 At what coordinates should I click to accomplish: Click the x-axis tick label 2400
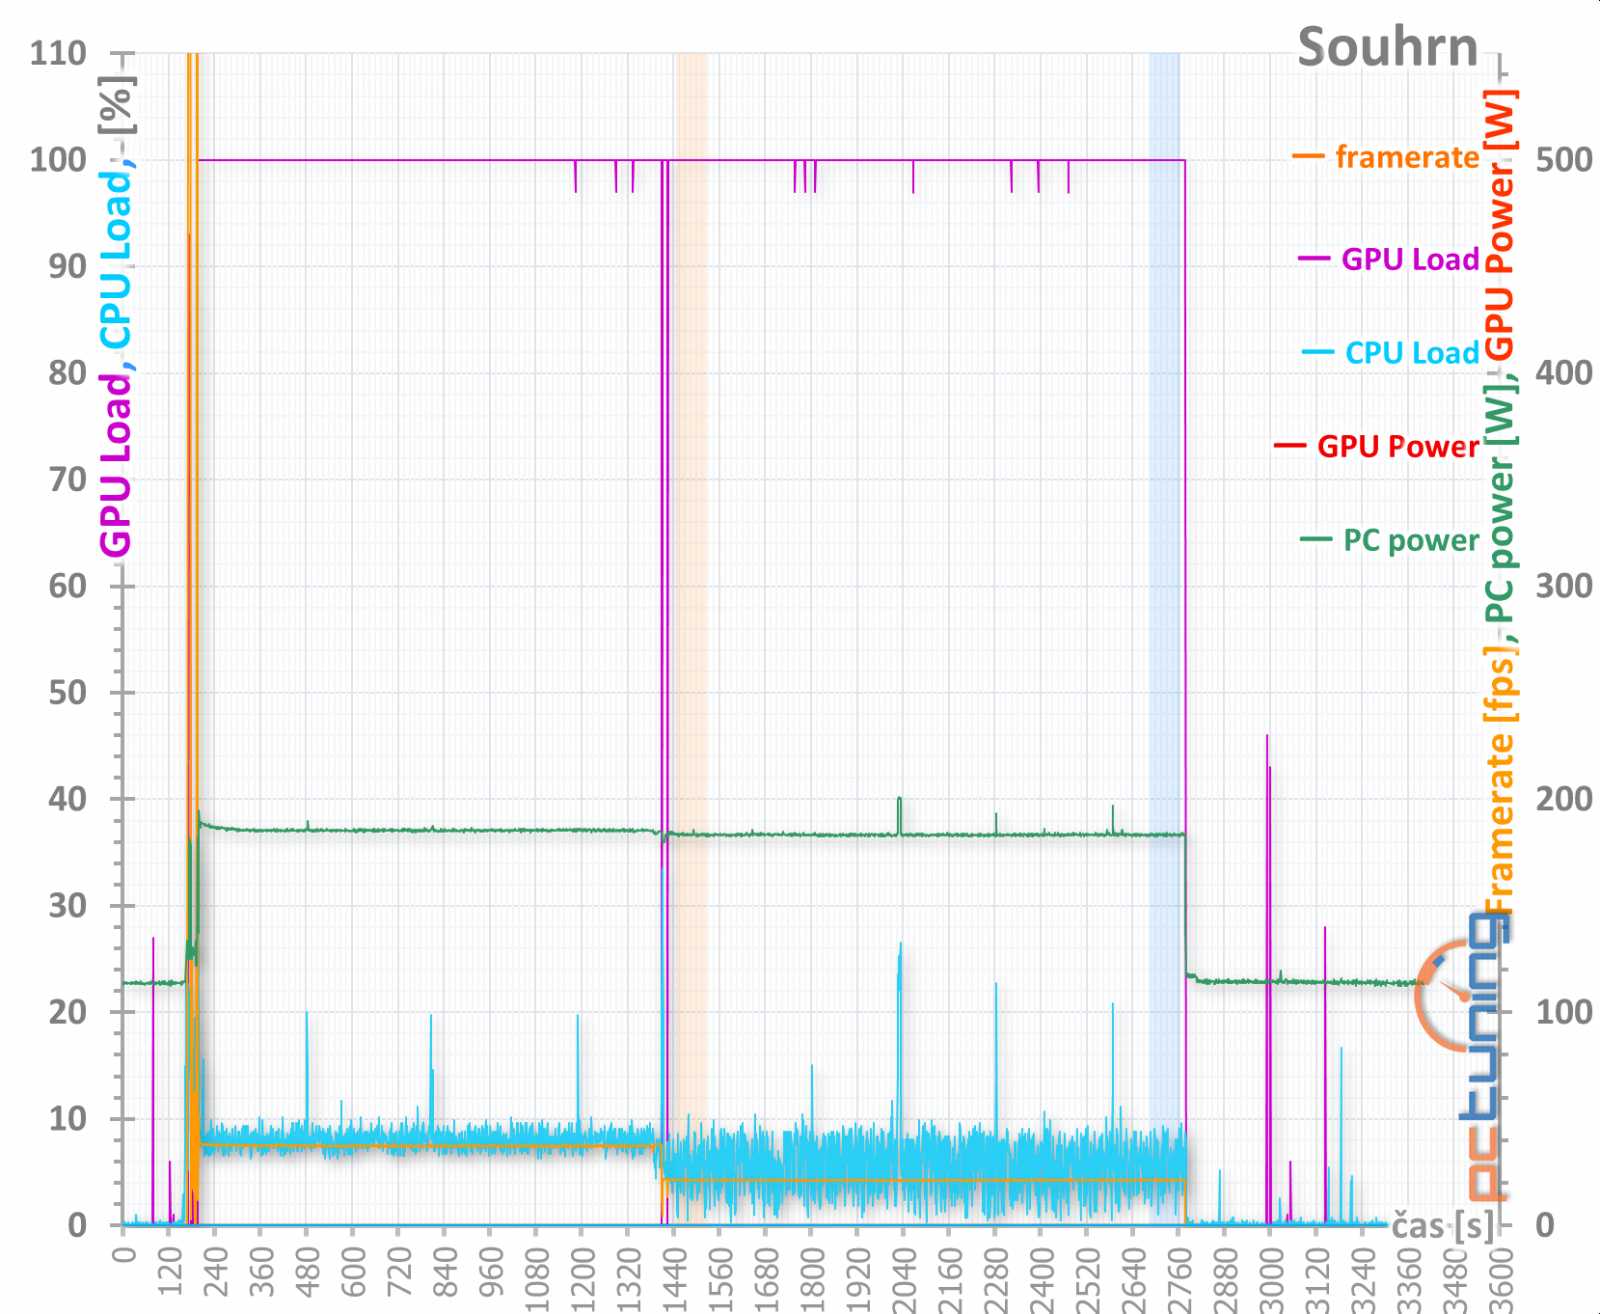(x=1041, y=1281)
